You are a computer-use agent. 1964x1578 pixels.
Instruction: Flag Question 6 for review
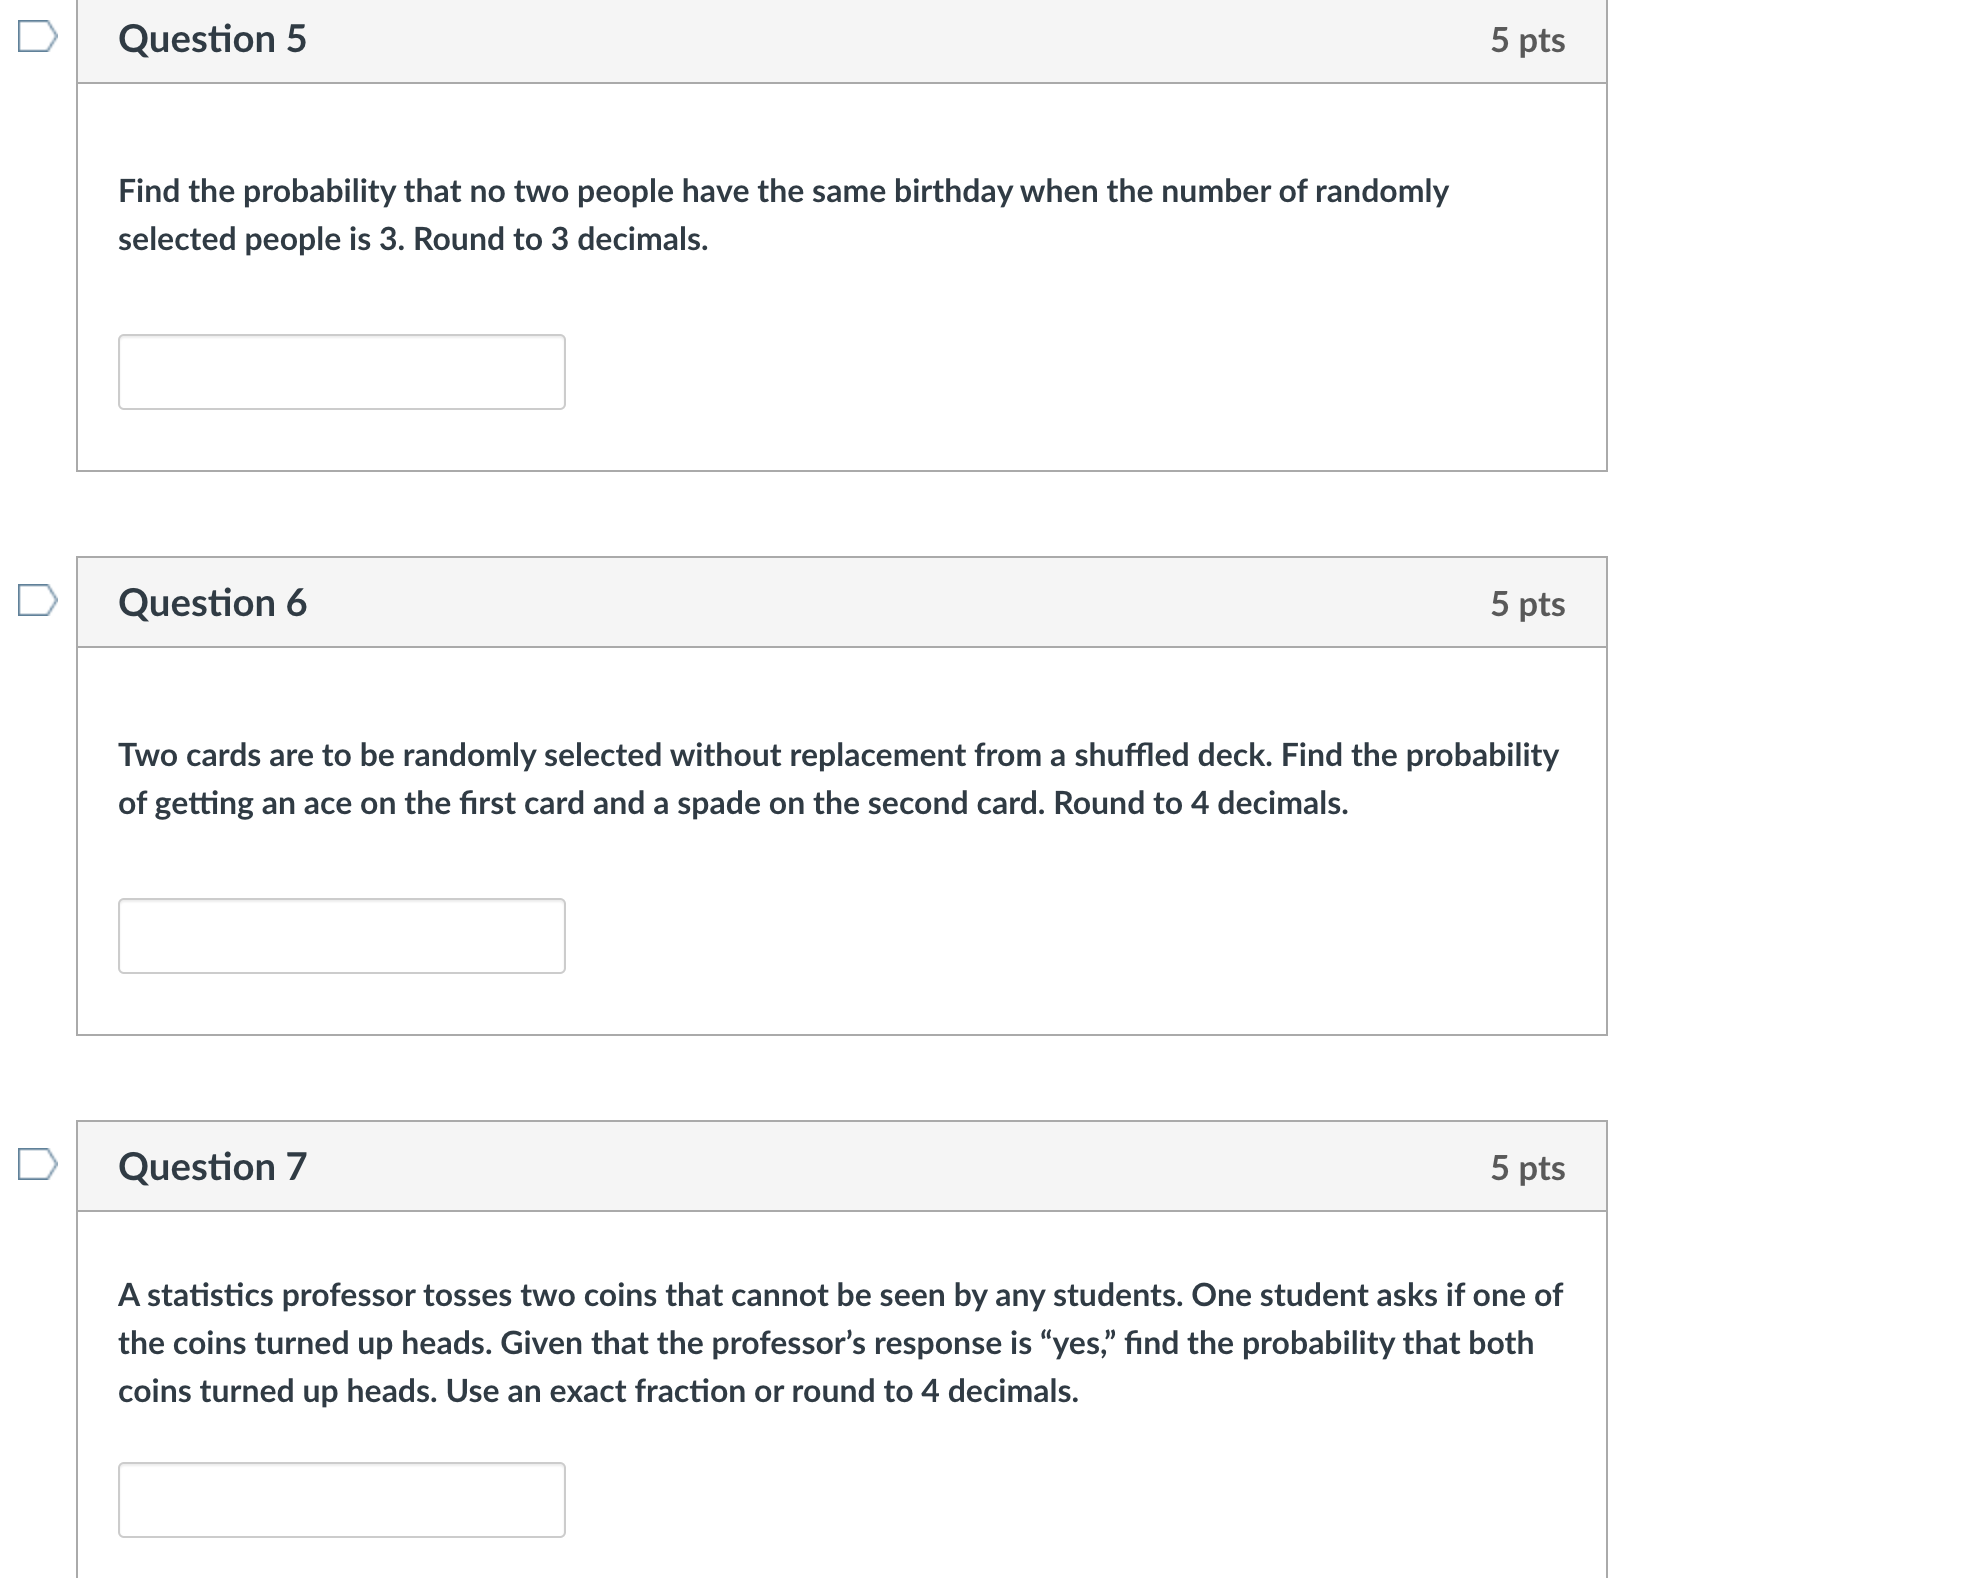pos(37,600)
